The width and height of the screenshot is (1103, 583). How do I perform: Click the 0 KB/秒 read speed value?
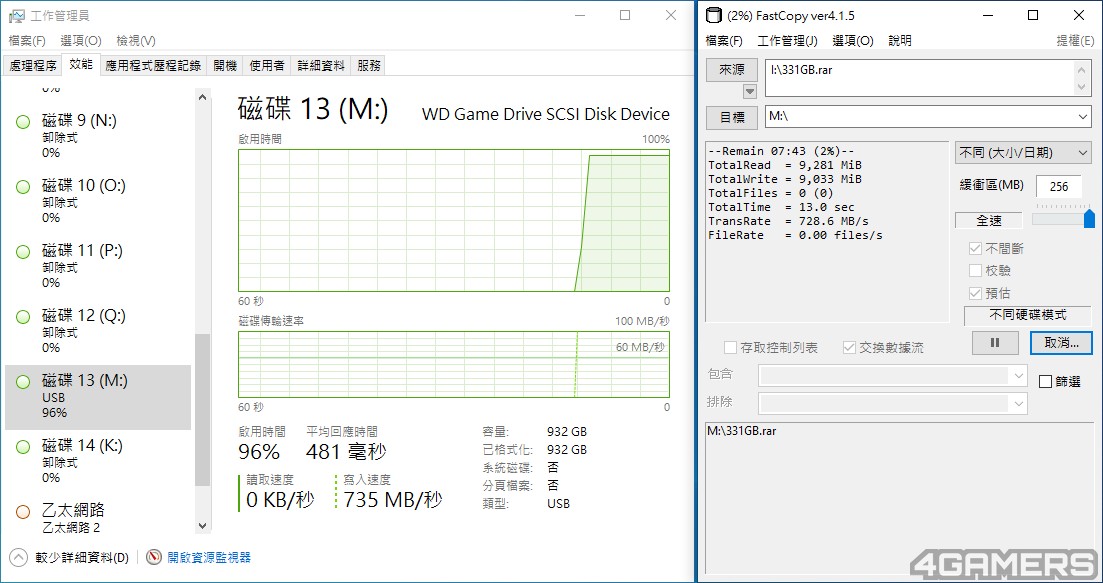click(x=280, y=500)
